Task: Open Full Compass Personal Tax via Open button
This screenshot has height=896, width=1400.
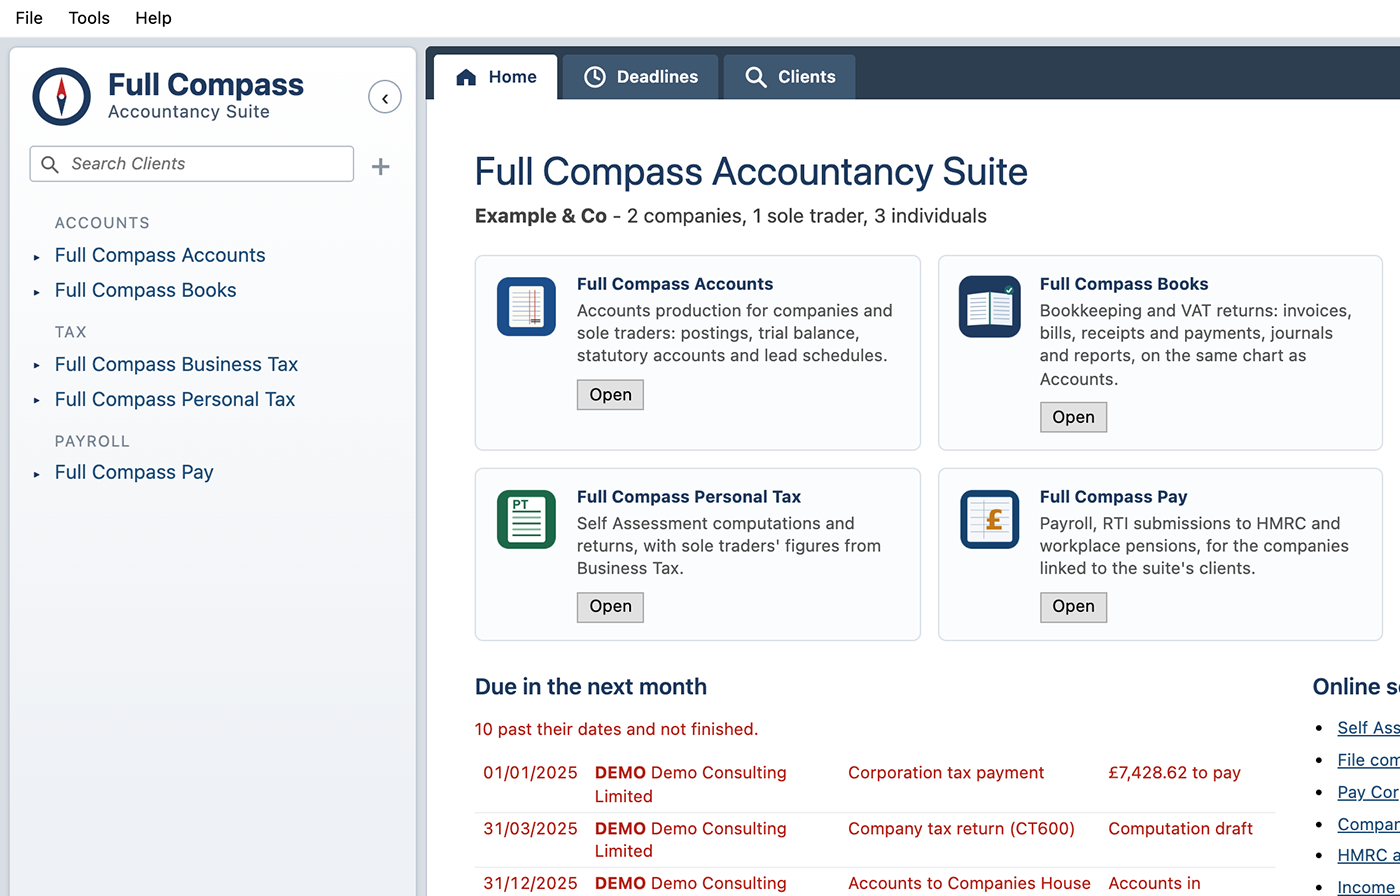Action: click(610, 607)
